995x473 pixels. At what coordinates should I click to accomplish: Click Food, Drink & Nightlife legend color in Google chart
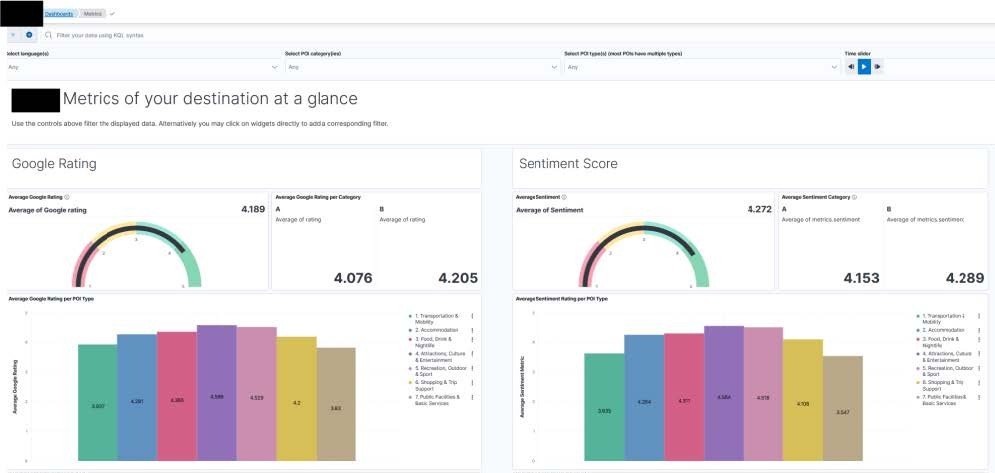[x=411, y=339]
